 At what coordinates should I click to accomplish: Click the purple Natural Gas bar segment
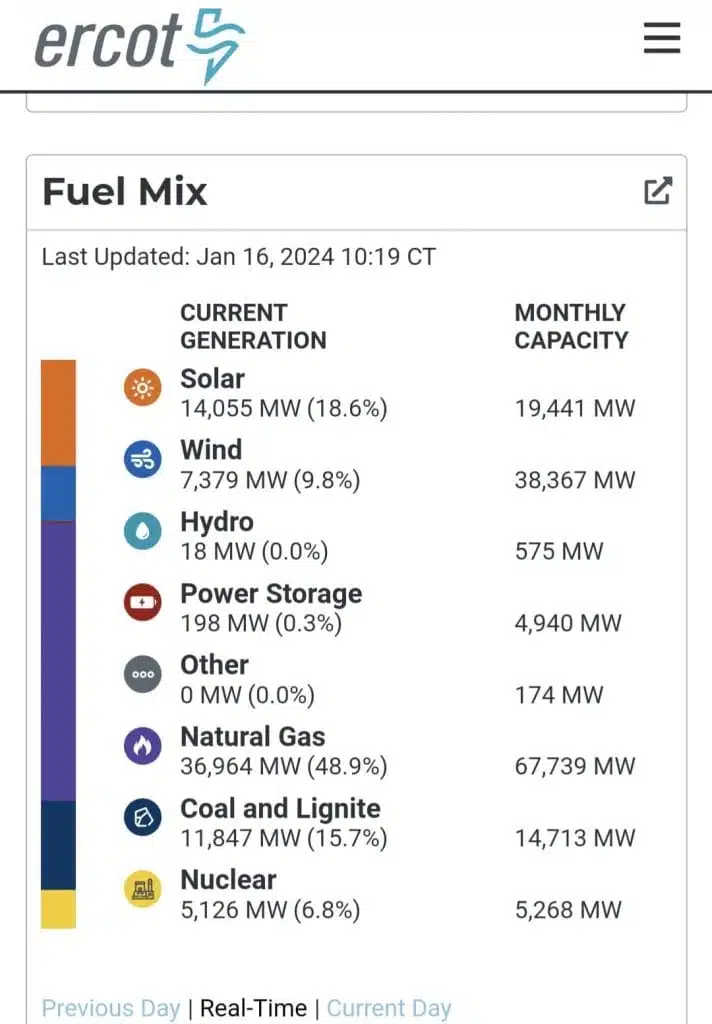(x=58, y=660)
